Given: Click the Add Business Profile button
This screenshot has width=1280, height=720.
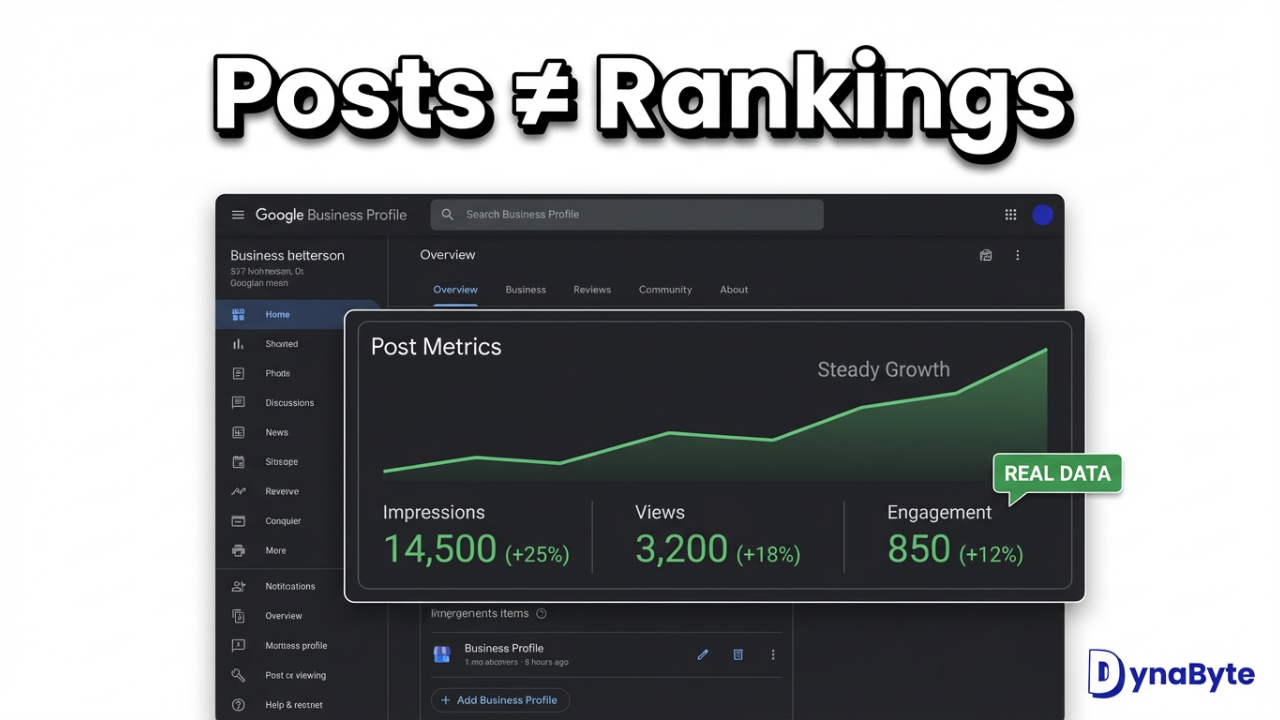Looking at the screenshot, I should point(499,700).
